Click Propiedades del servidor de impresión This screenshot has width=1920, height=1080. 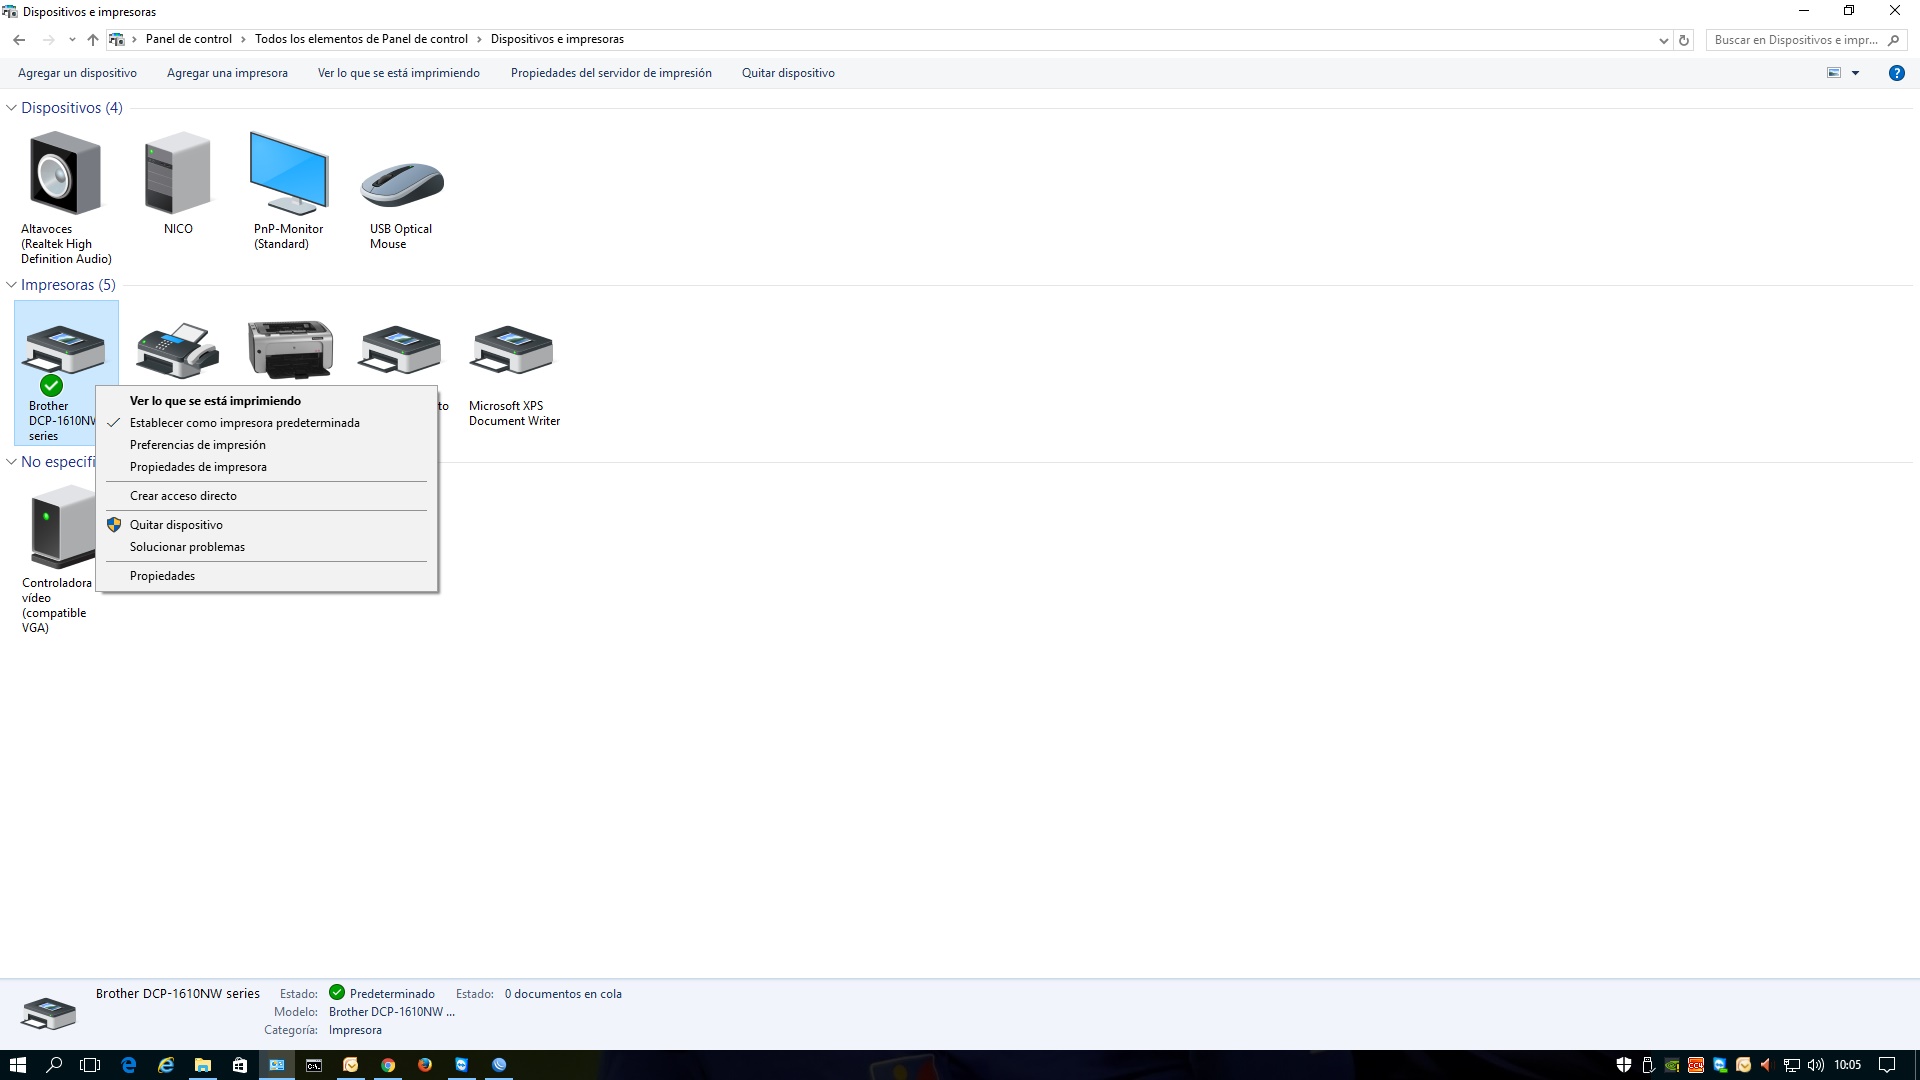(x=611, y=73)
